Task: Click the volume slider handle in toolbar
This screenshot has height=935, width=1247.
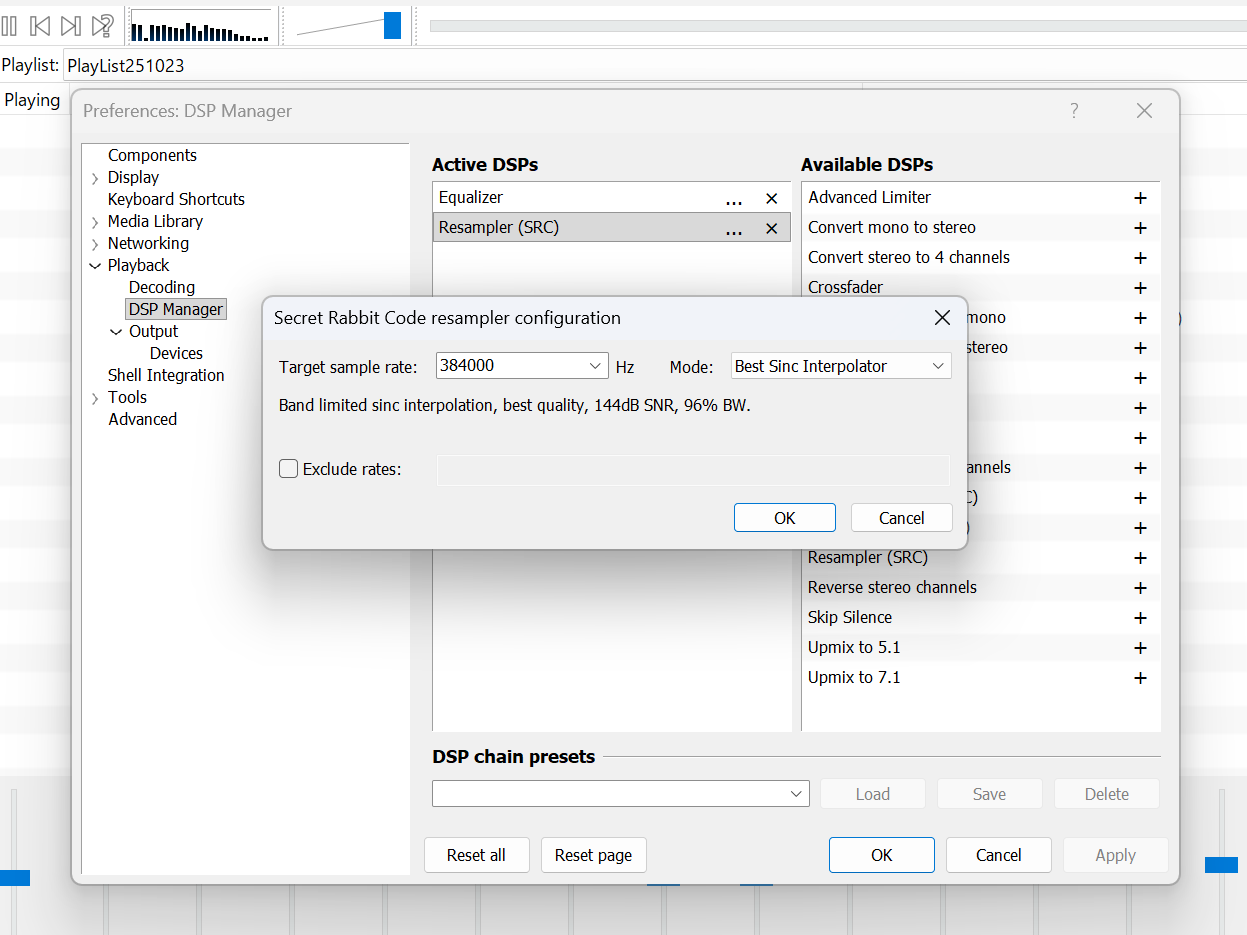Action: point(392,26)
